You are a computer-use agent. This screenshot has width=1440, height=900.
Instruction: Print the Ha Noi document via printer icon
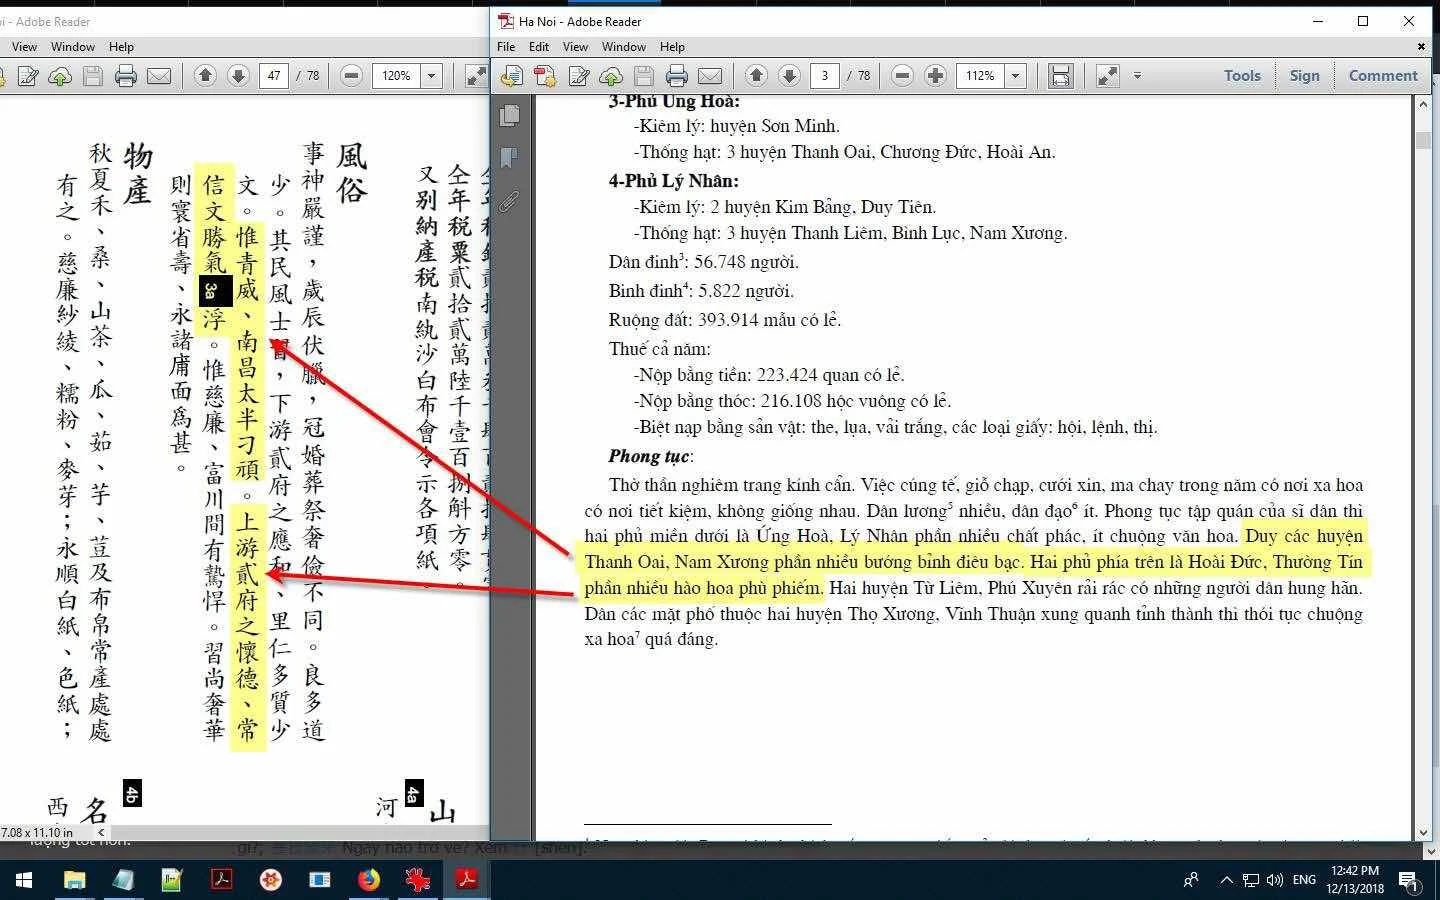[x=677, y=76]
